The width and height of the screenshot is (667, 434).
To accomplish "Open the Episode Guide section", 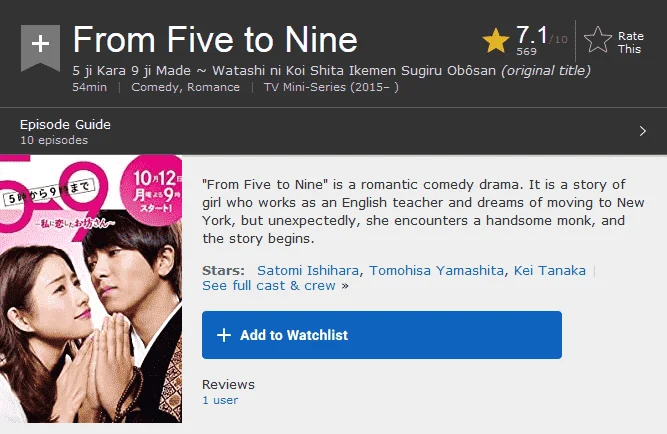I will coord(334,131).
